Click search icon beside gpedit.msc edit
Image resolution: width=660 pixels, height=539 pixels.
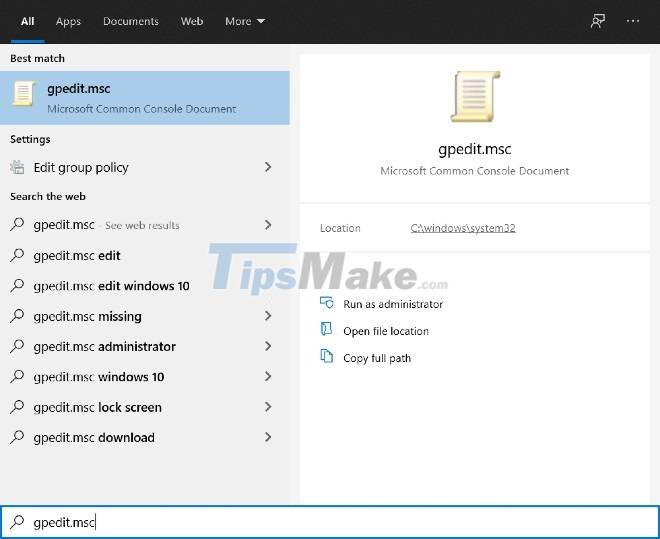tap(17, 255)
